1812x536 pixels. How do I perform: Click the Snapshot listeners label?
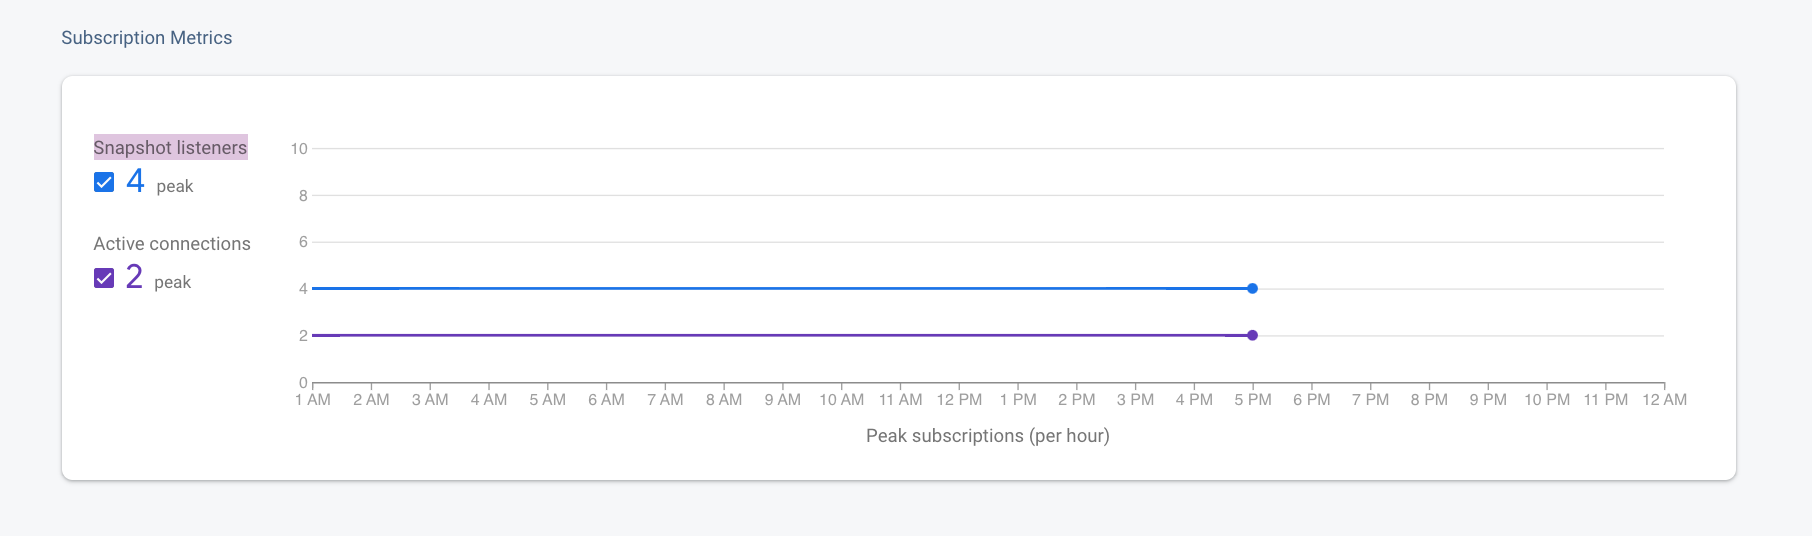pyautogui.click(x=170, y=147)
